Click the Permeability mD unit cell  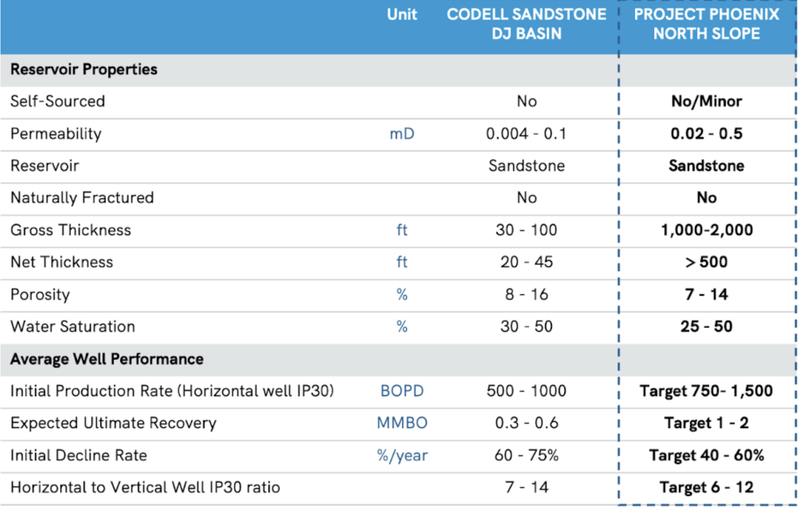point(402,134)
